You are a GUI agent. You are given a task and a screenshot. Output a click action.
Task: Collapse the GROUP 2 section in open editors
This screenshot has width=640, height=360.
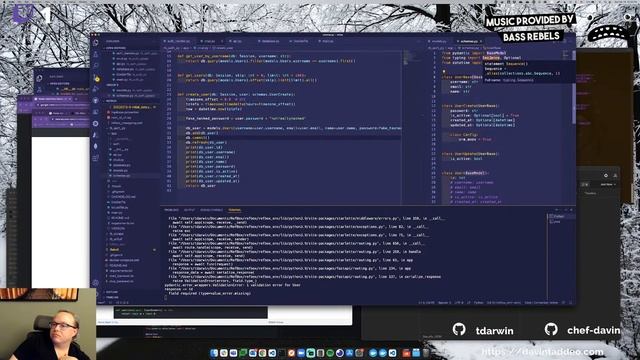pos(112,85)
